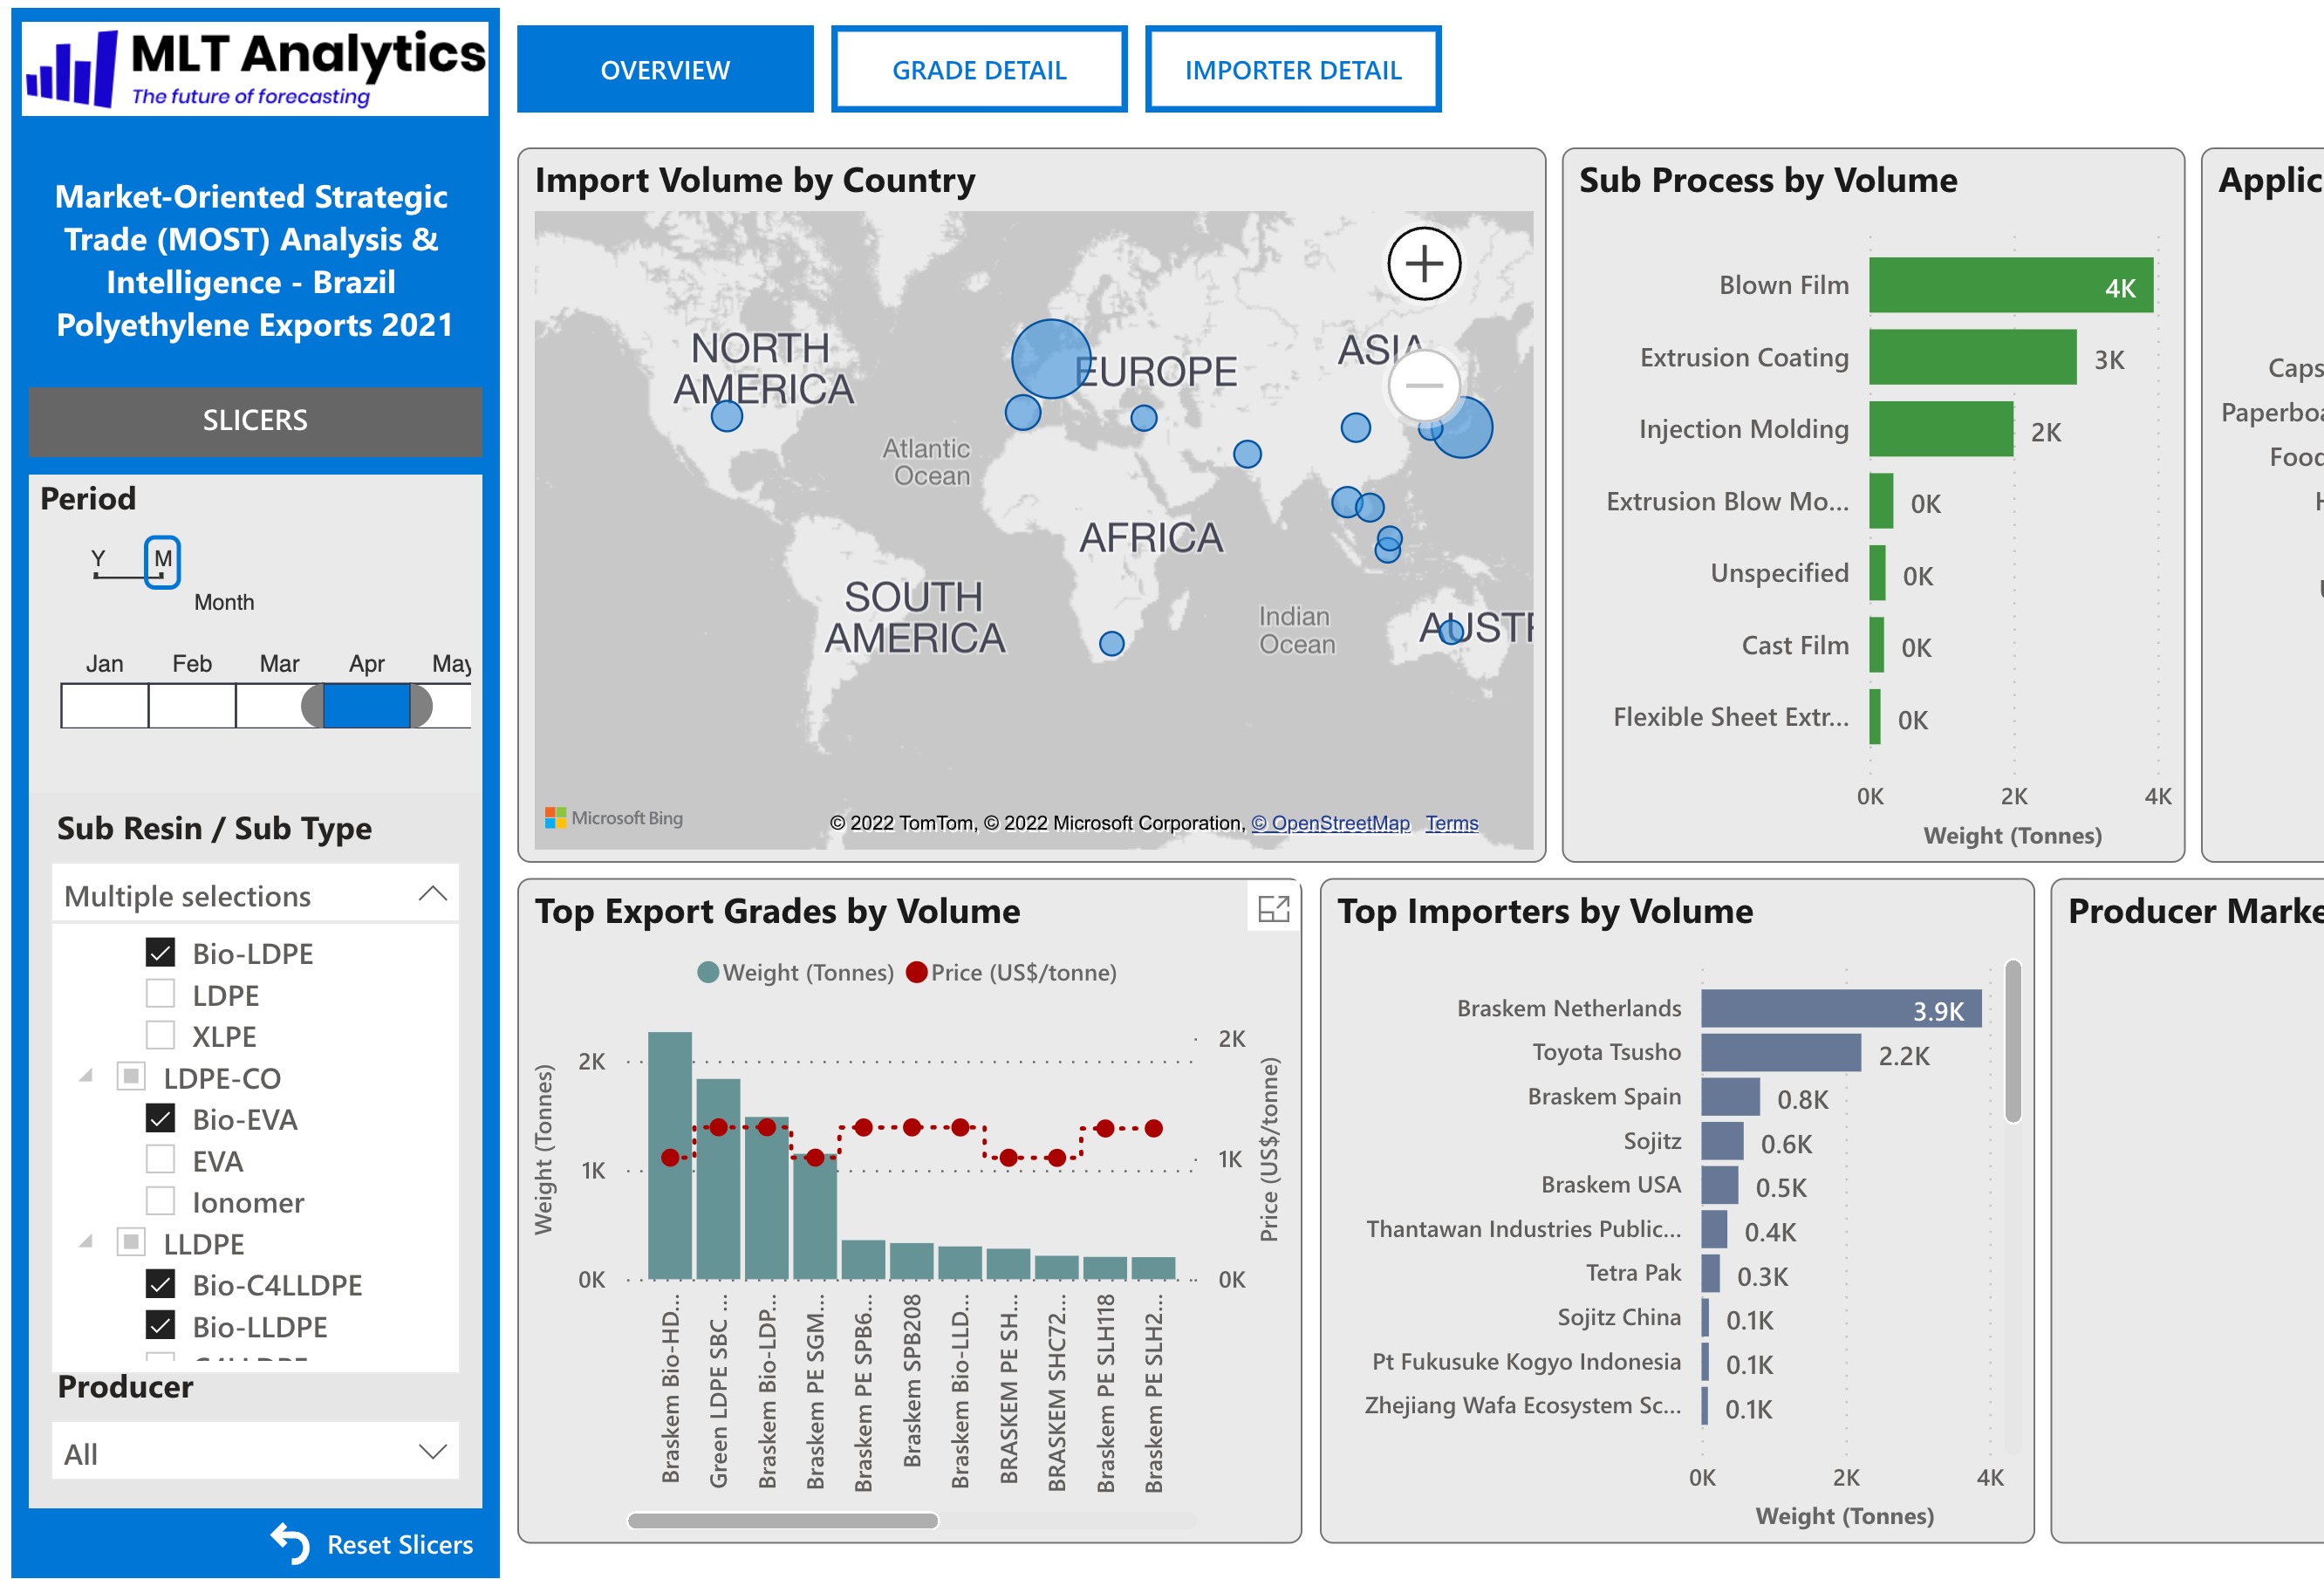The height and width of the screenshot is (1579, 2324).
Task: Select the Blown Film bar
Action: click(x=2011, y=286)
